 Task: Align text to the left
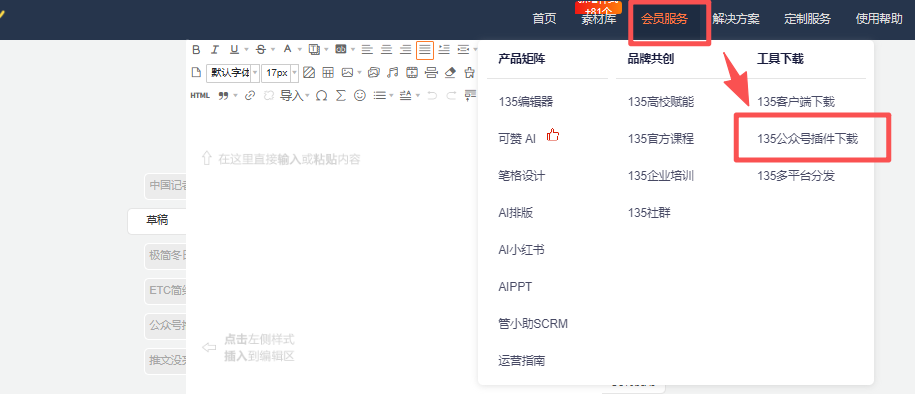pos(367,50)
